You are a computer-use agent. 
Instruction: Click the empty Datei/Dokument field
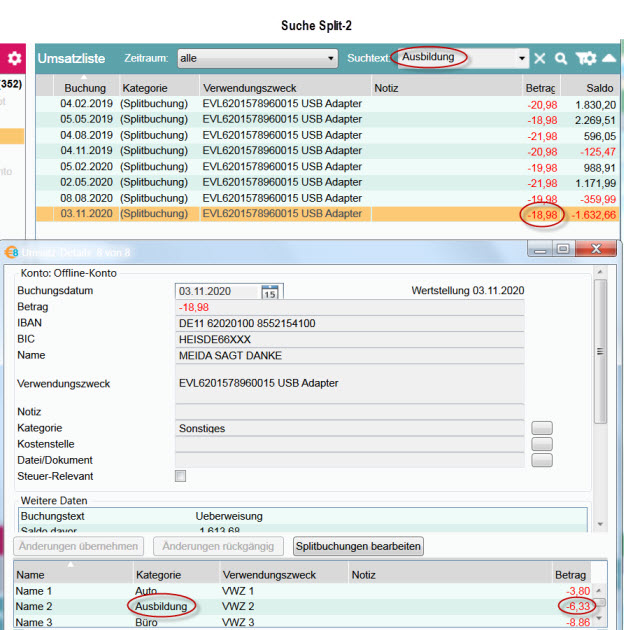point(350,460)
